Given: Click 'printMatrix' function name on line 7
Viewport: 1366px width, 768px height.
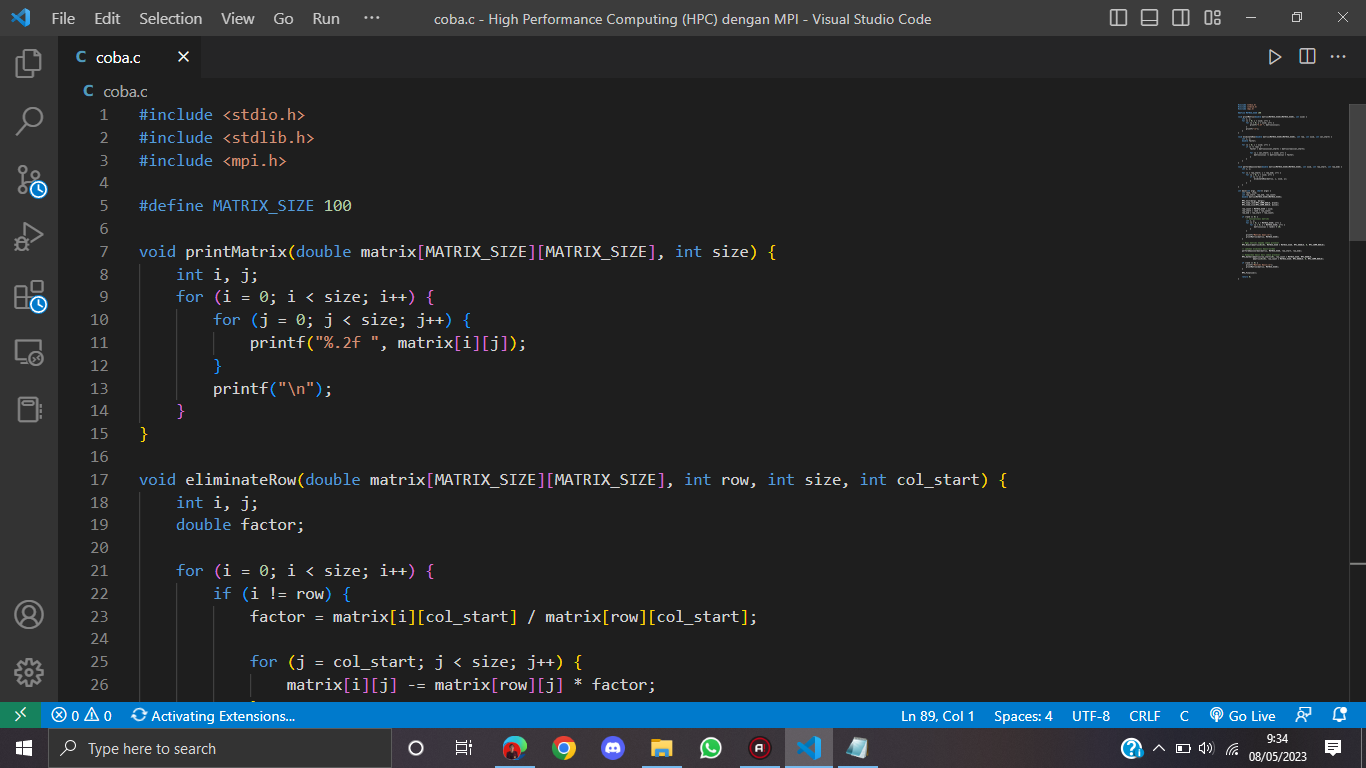Looking at the screenshot, I should pyautogui.click(x=236, y=252).
